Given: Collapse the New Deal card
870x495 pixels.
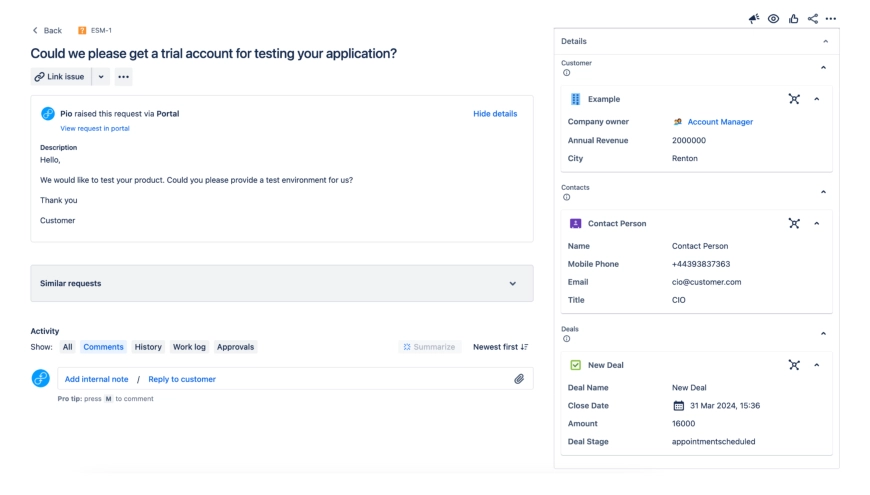Looking at the screenshot, I should pyautogui.click(x=817, y=365).
